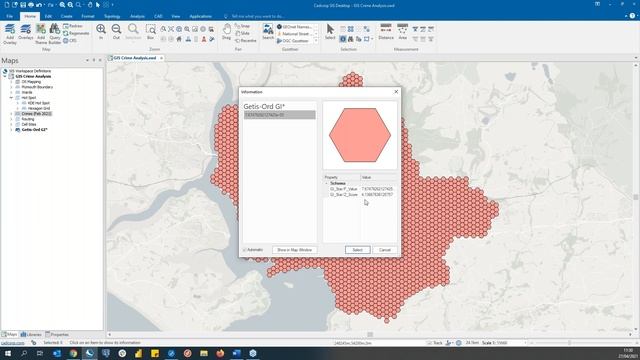Open the CRS setting in the Map group
The width and height of the screenshot is (640, 360).
(70, 40)
